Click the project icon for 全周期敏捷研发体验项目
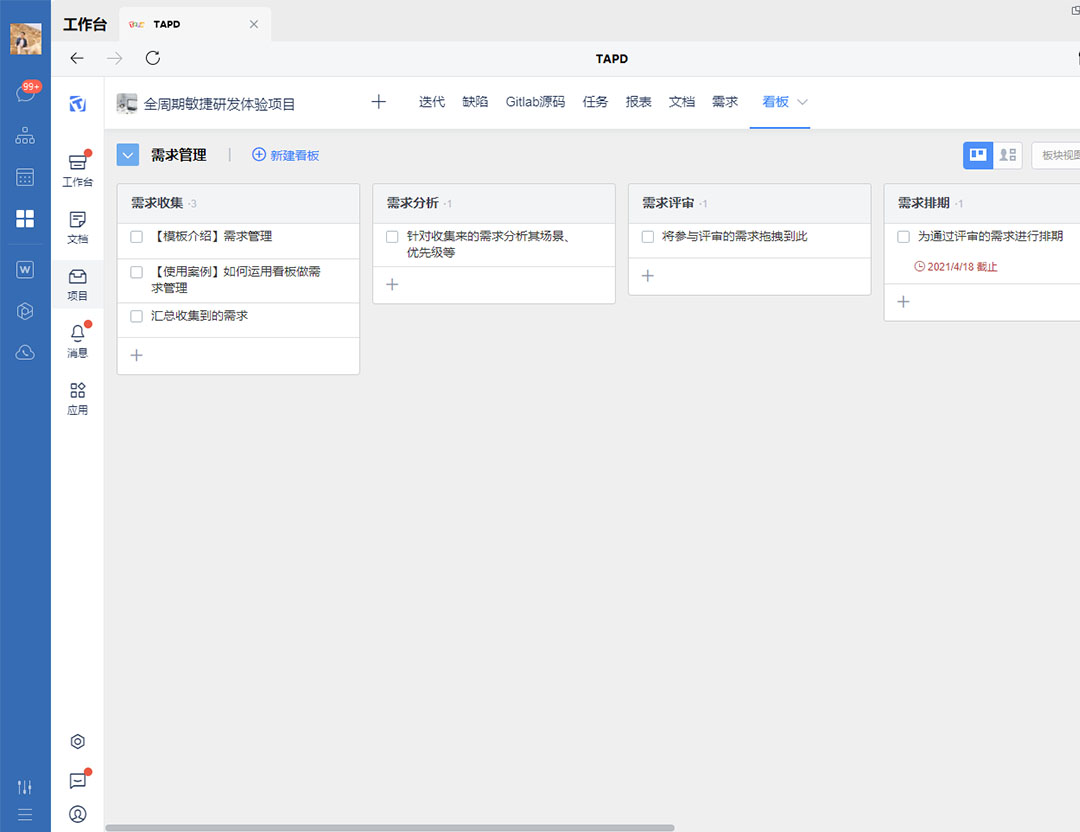 (x=127, y=103)
